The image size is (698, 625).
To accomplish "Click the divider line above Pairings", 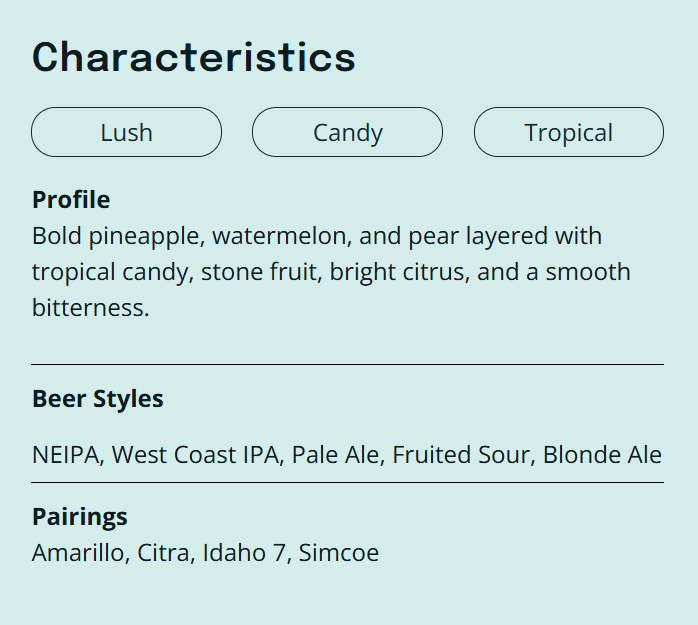I will tap(347, 482).
